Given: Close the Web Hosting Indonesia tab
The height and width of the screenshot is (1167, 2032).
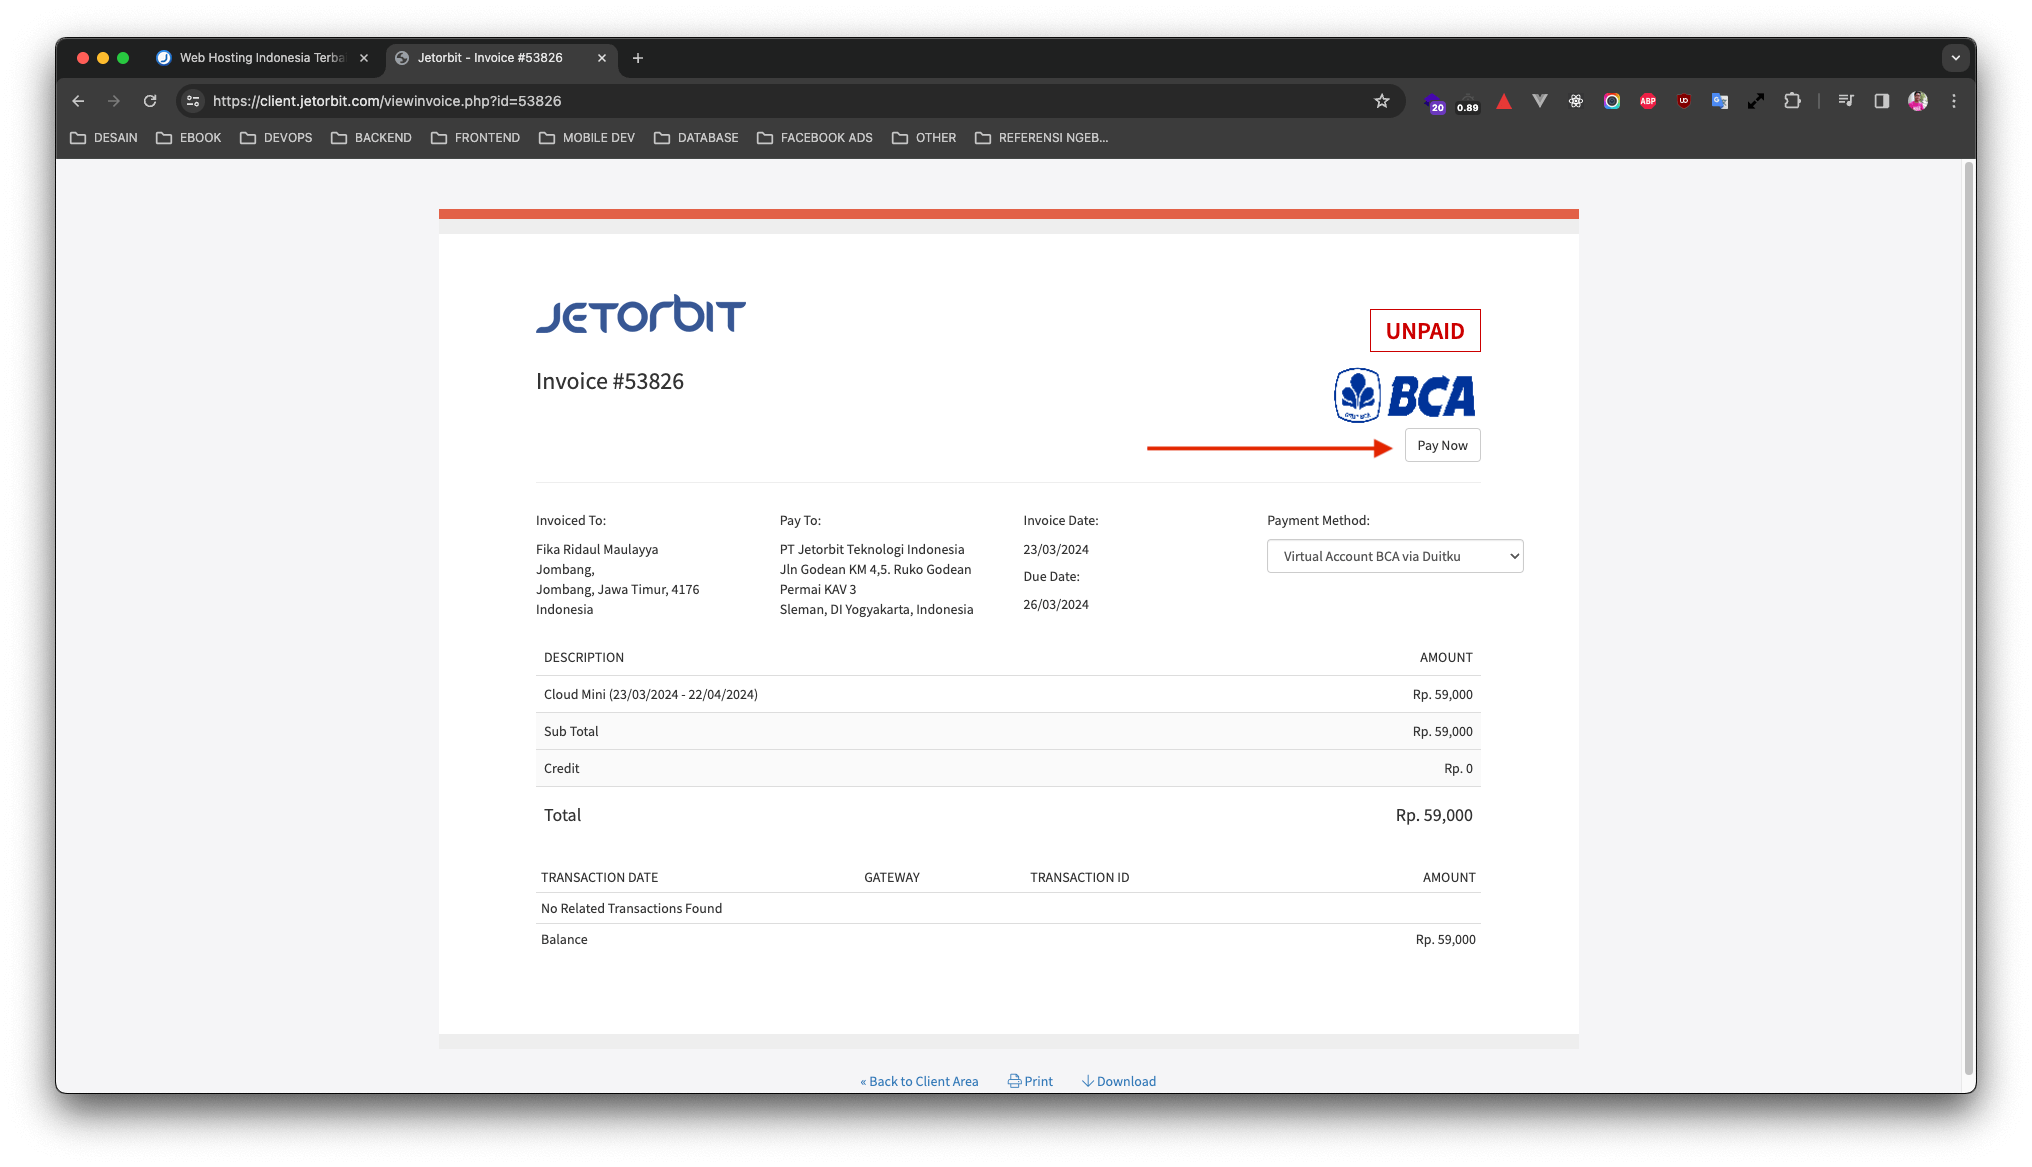Looking at the screenshot, I should pyautogui.click(x=364, y=58).
